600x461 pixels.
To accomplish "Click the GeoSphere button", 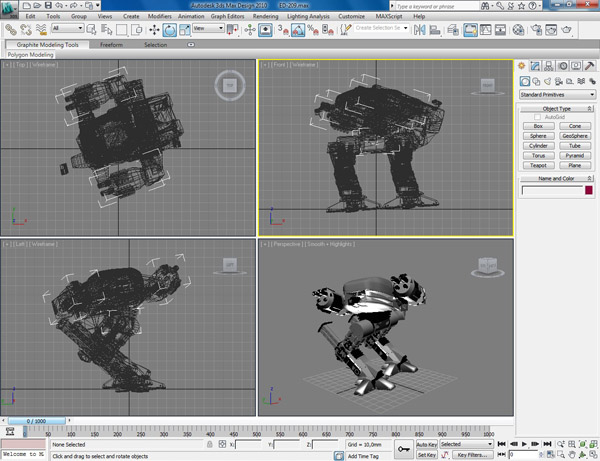I will [x=574, y=136].
